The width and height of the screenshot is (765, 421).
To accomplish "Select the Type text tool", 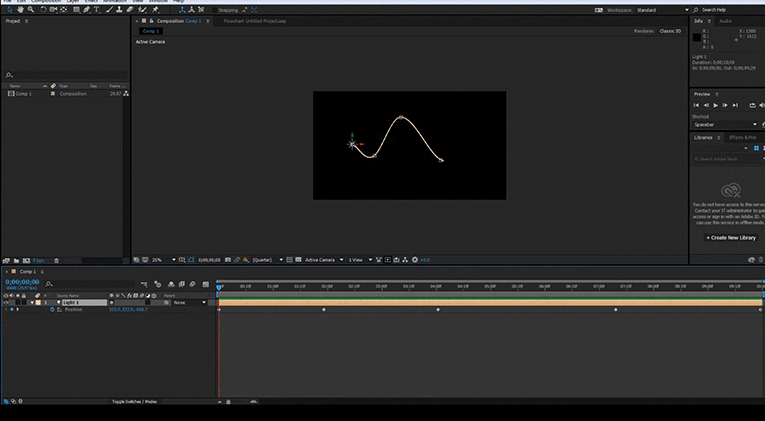I will coord(97,10).
